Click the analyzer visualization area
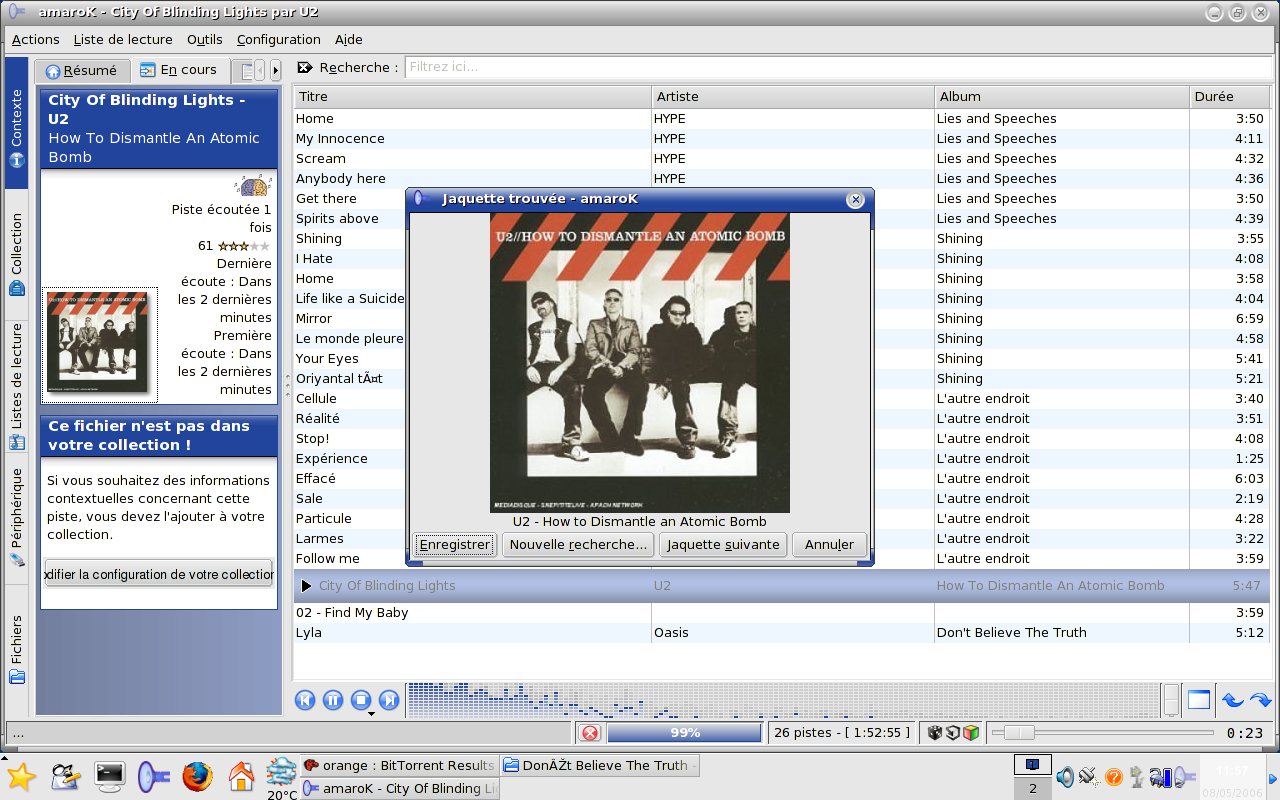This screenshot has width=1280, height=800. [x=784, y=700]
